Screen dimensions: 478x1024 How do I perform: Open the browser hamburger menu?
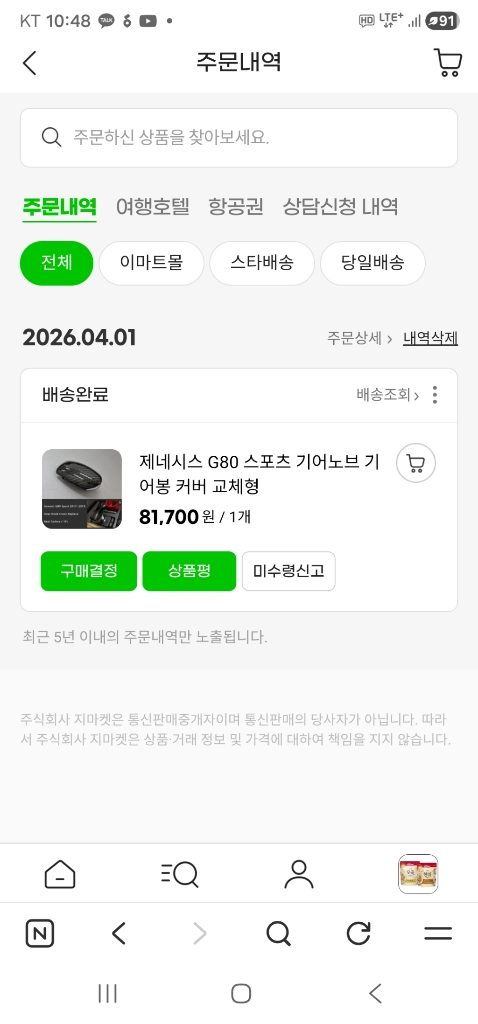click(x=438, y=933)
